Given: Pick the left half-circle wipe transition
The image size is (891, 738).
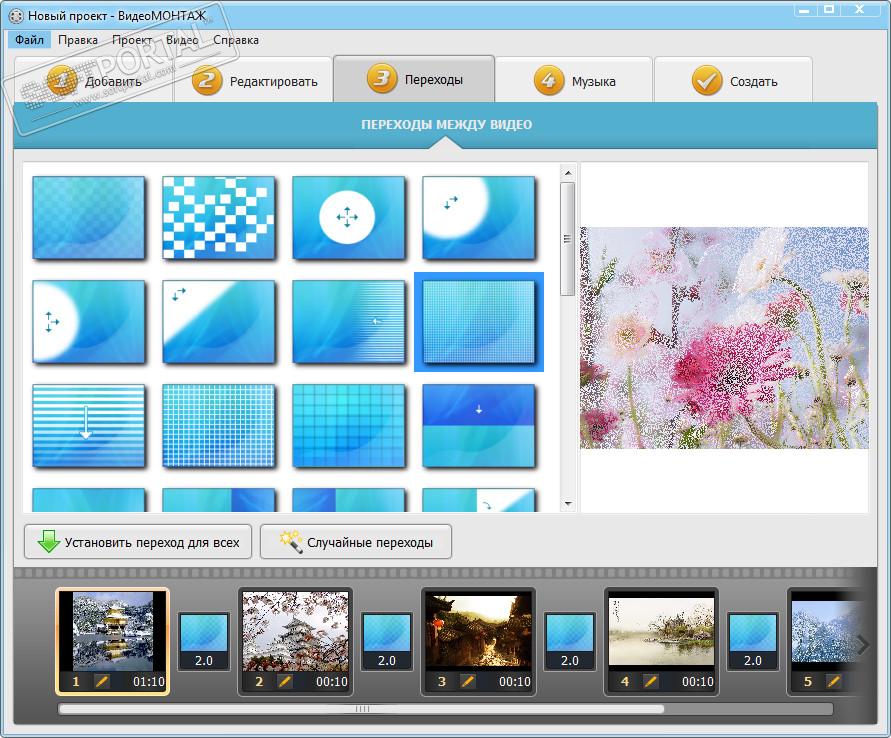Looking at the screenshot, I should tap(89, 322).
